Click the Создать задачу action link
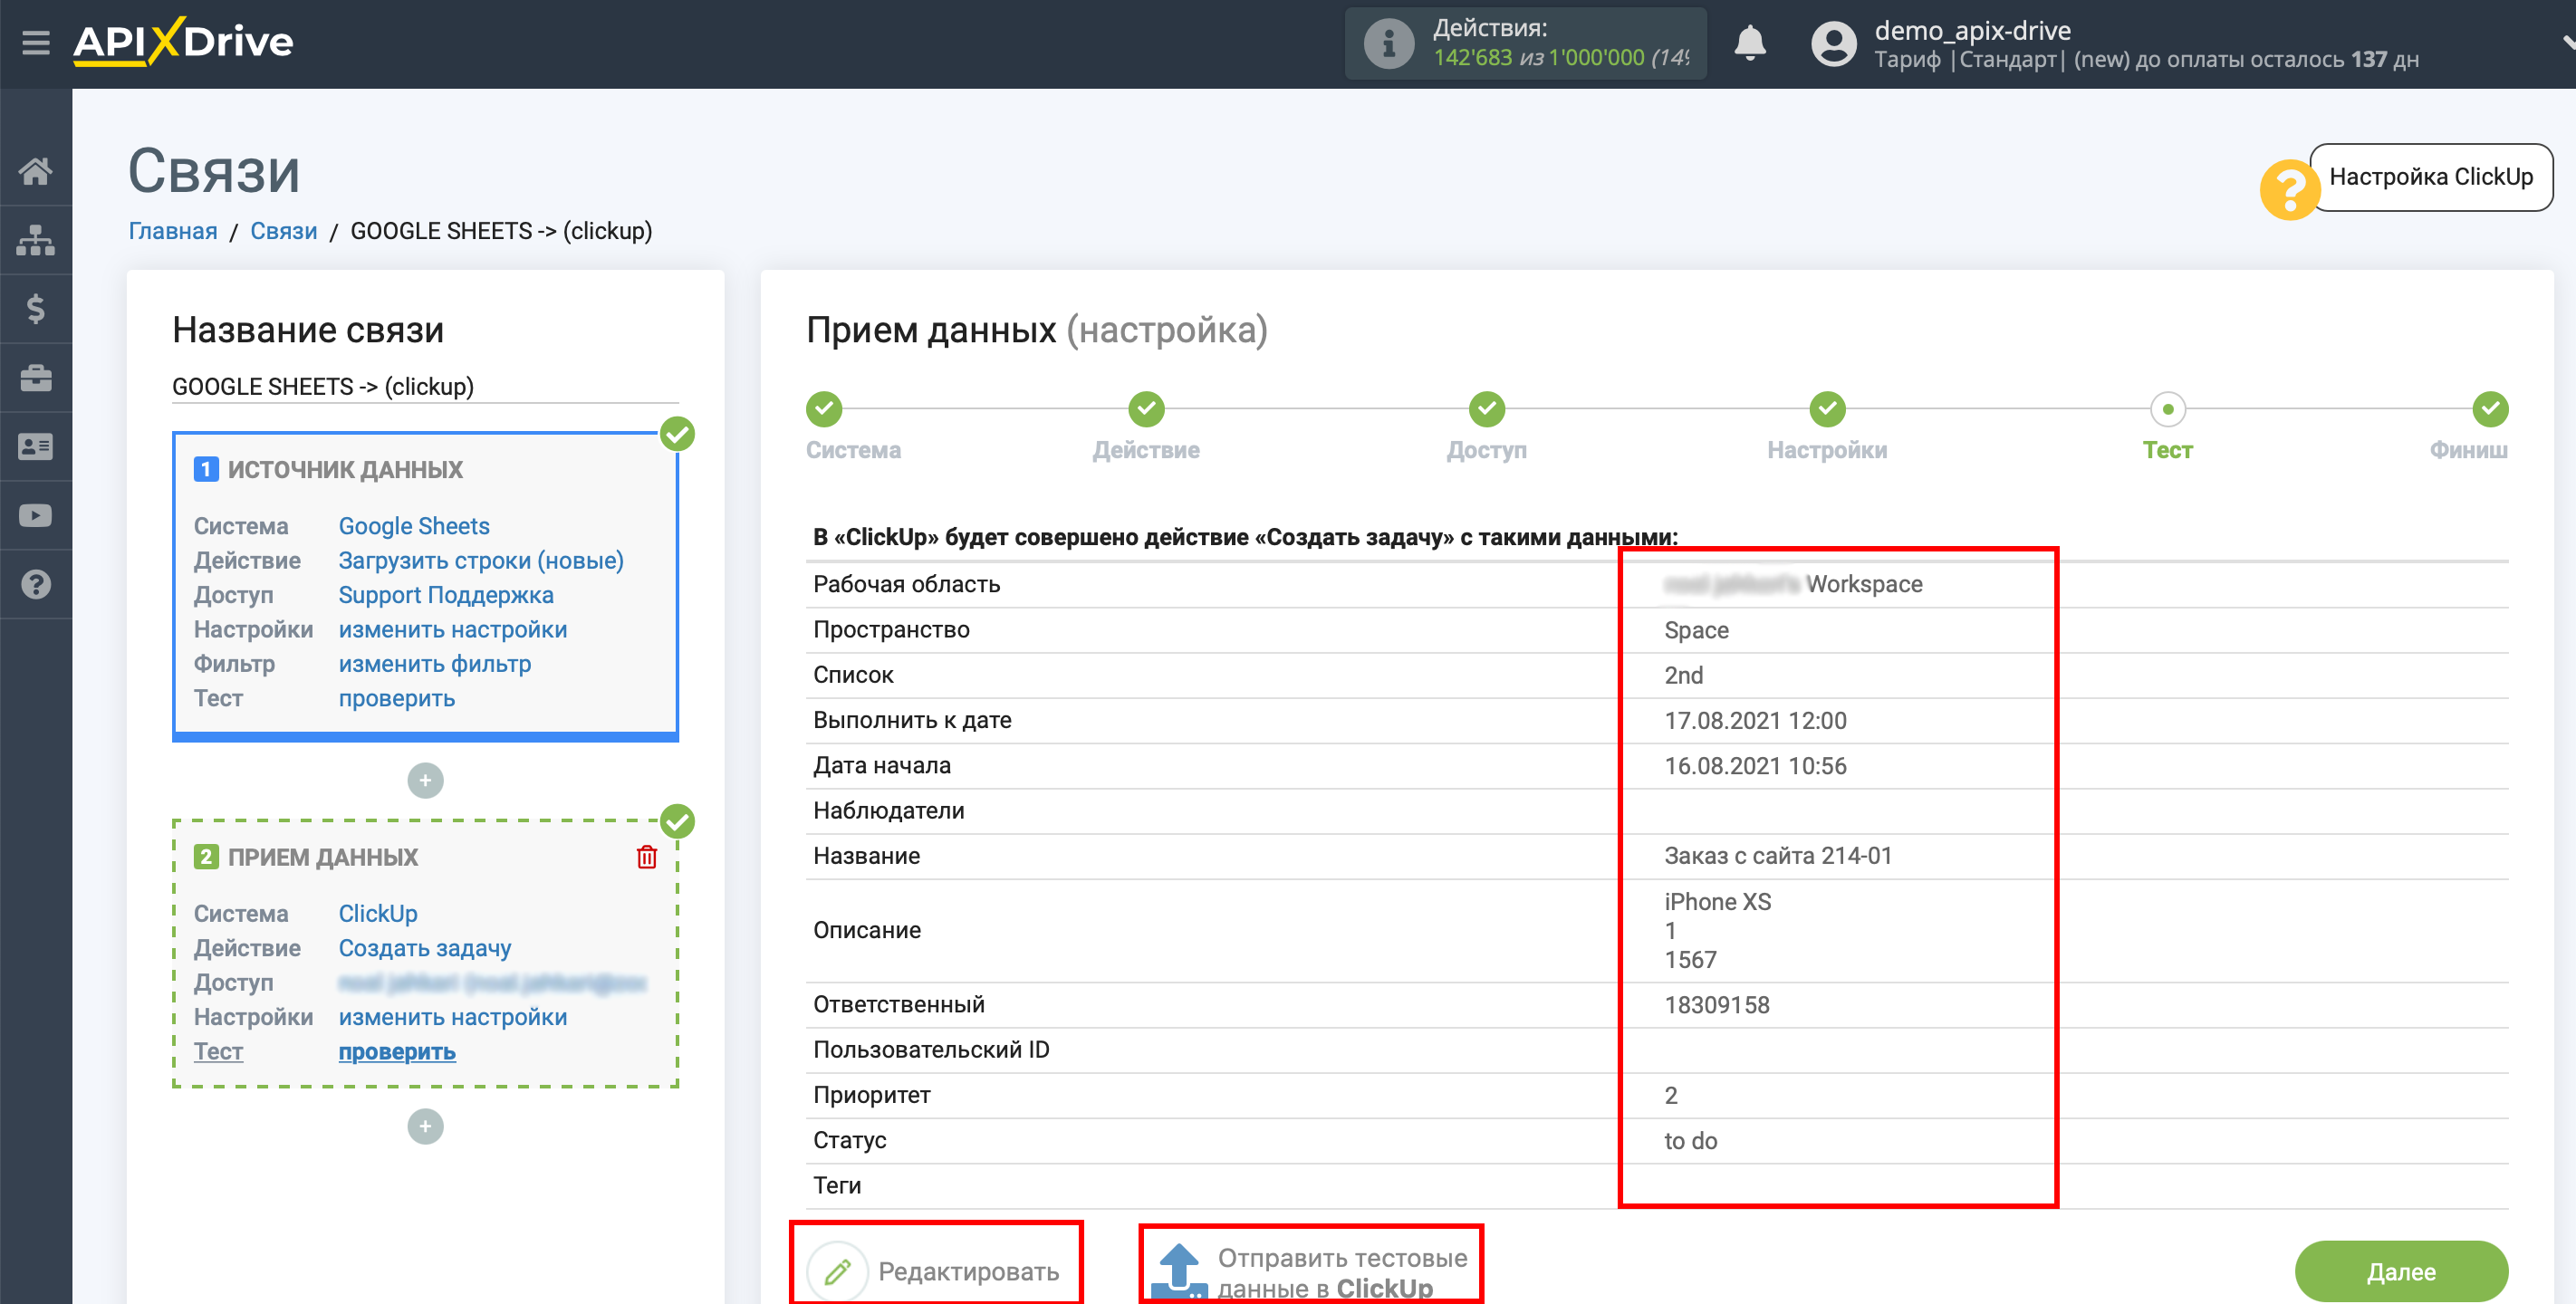The width and height of the screenshot is (2576, 1304). point(425,948)
